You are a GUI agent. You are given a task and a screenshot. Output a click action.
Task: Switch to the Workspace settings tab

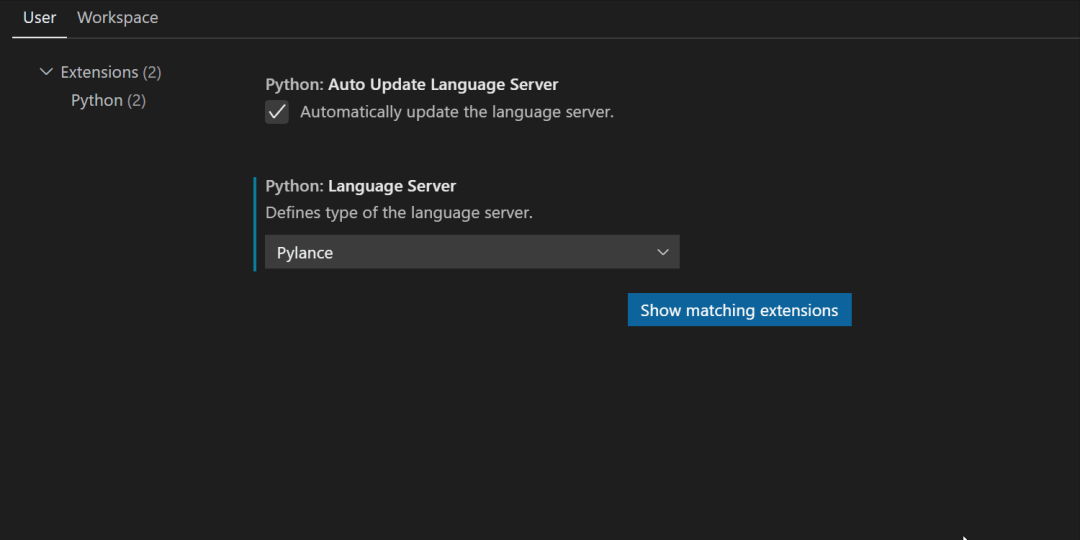(x=117, y=18)
